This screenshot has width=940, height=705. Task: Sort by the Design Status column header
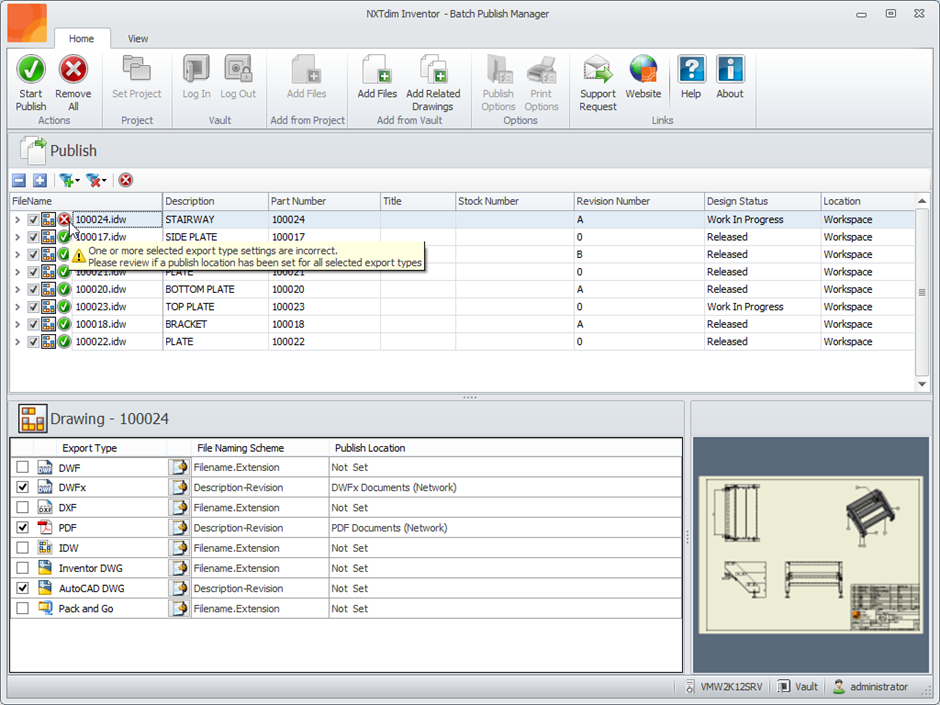click(762, 201)
